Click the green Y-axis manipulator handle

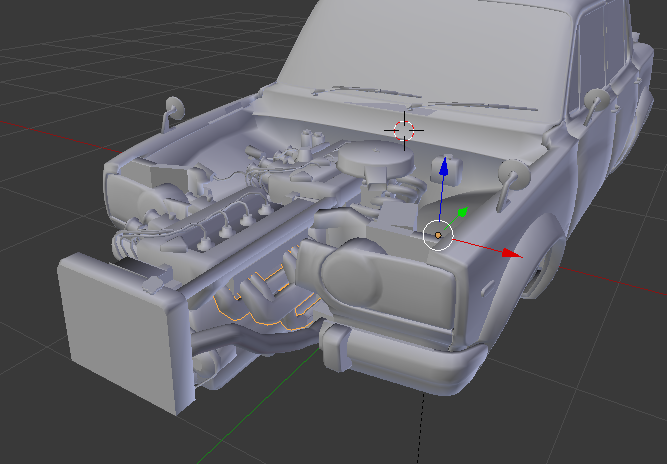[x=463, y=211]
